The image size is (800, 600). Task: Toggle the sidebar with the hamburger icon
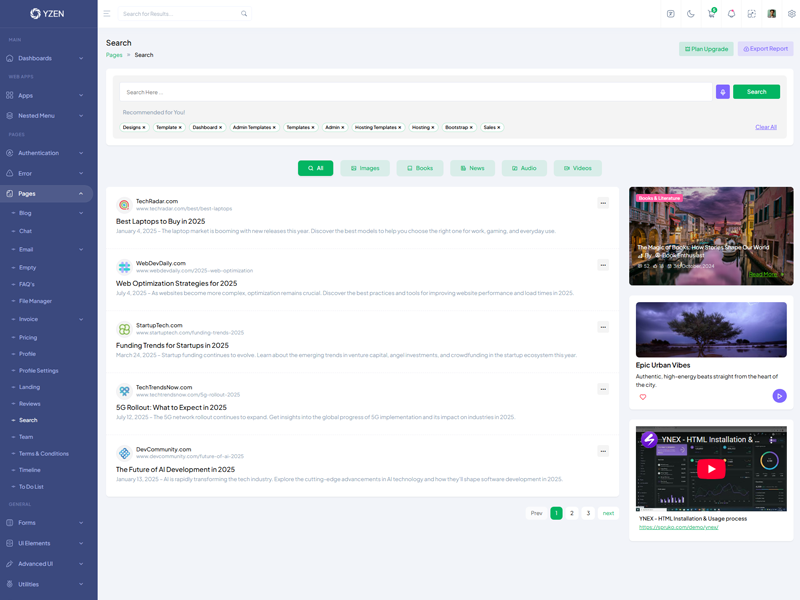click(x=107, y=14)
